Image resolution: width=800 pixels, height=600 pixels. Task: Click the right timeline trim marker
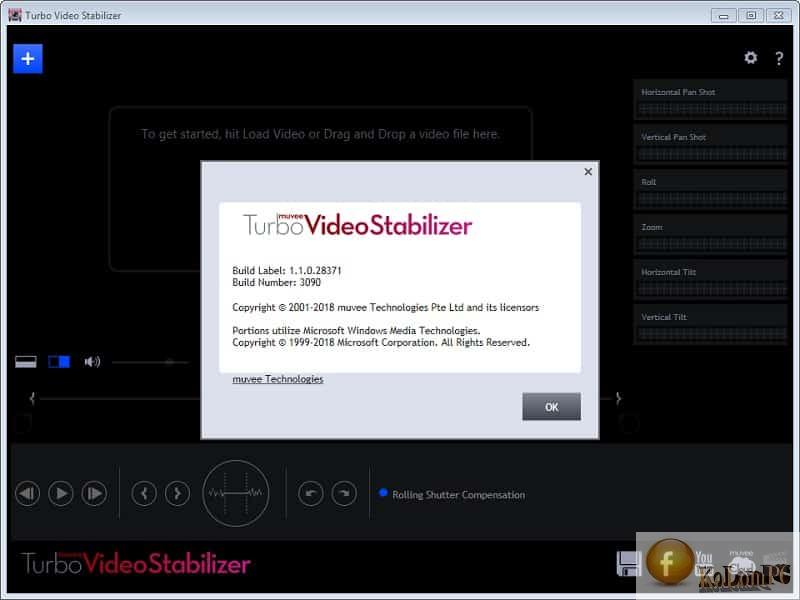point(618,398)
